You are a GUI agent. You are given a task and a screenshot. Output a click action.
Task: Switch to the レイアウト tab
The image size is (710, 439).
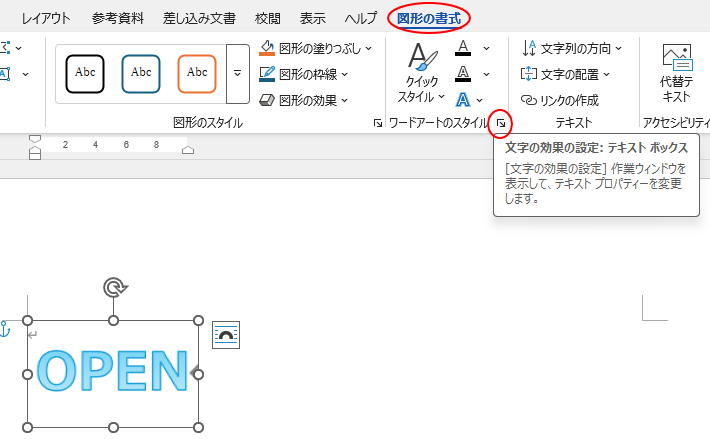[46, 19]
